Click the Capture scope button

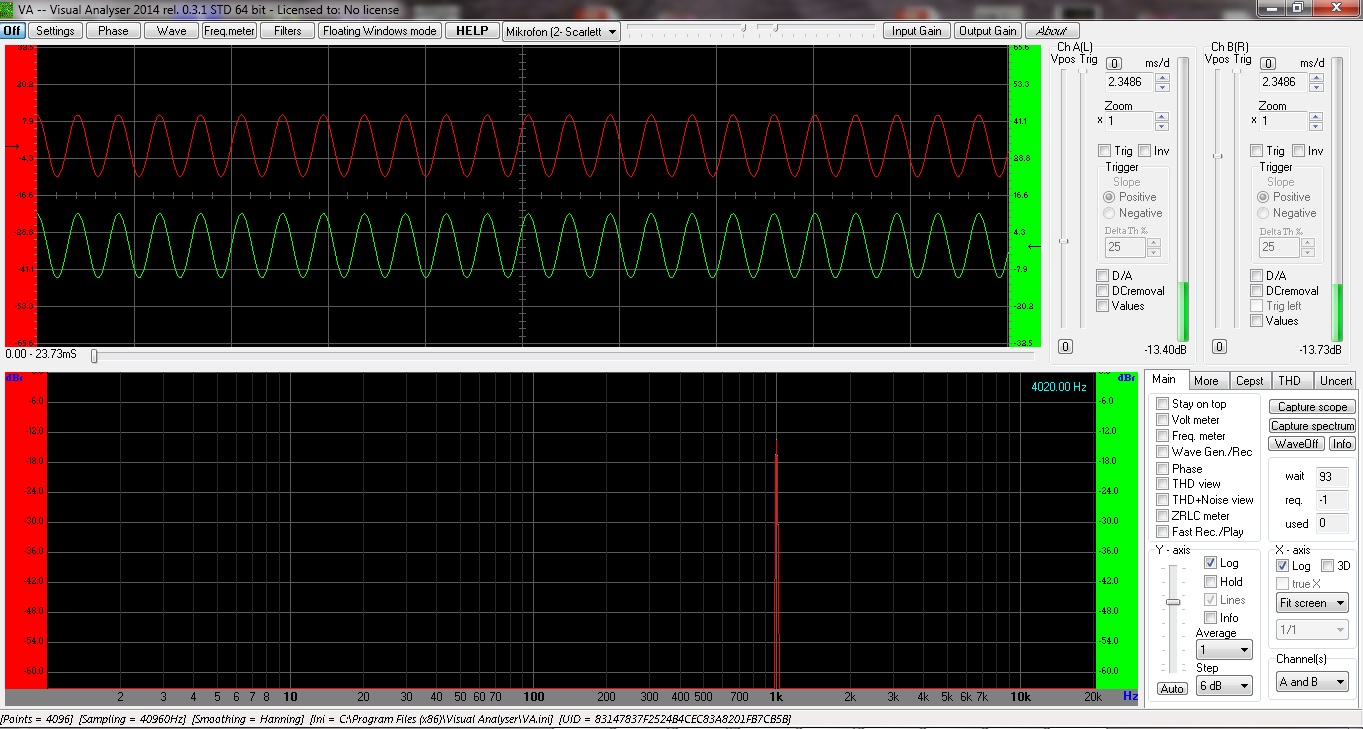pos(1312,407)
